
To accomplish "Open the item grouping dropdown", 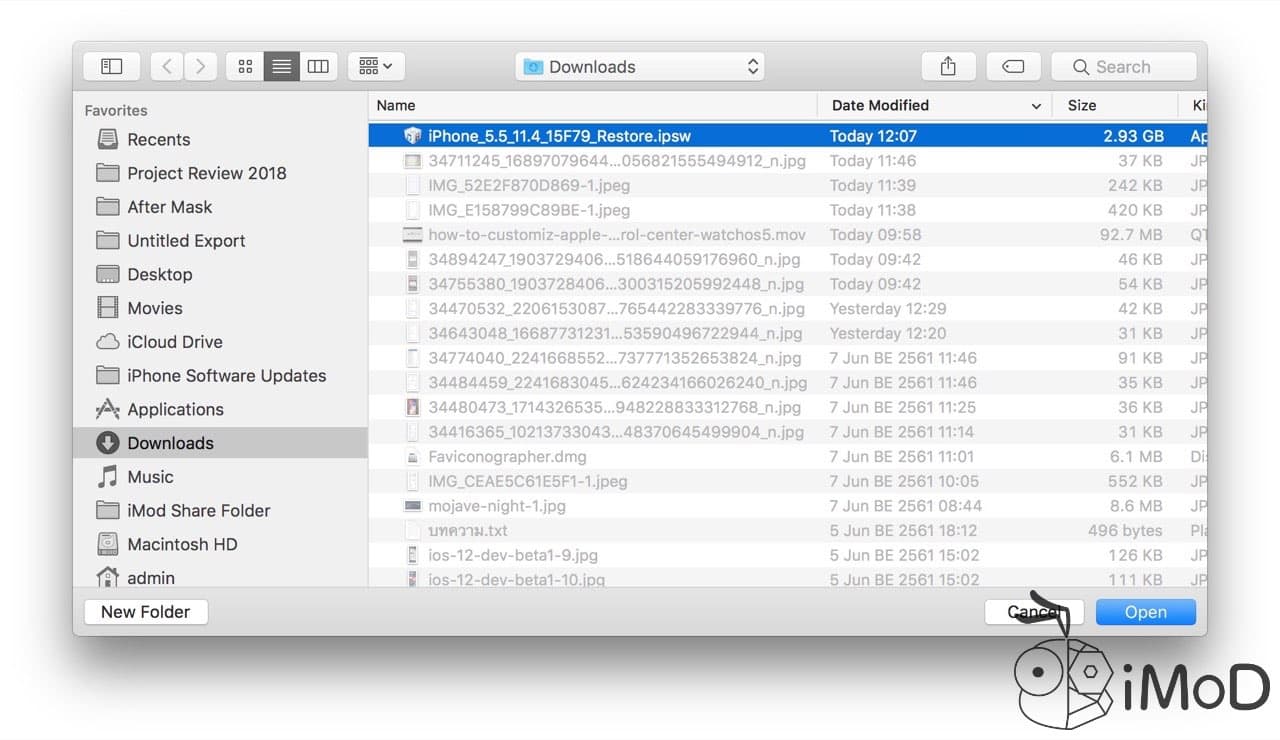I will click(375, 66).
